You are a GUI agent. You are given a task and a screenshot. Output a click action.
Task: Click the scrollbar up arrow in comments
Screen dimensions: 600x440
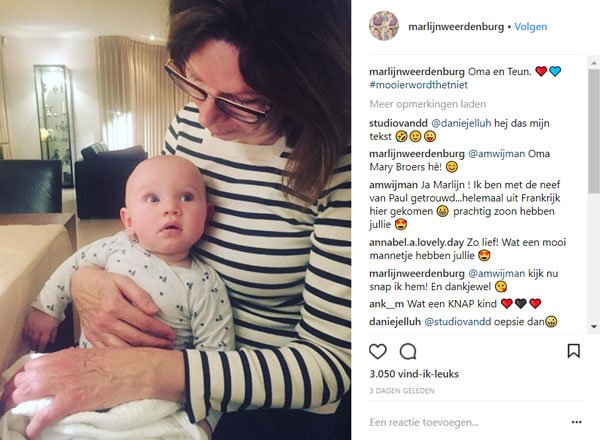593,62
